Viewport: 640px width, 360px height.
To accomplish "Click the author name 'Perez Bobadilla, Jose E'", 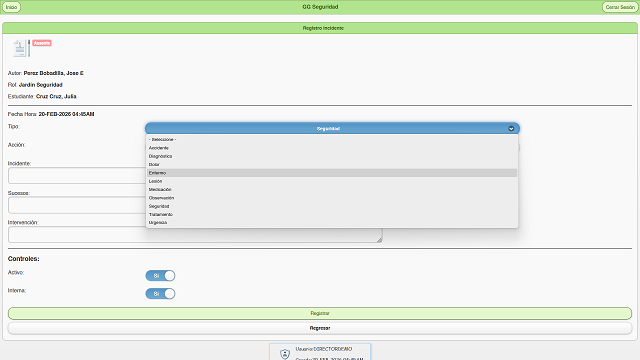I will 53,73.
